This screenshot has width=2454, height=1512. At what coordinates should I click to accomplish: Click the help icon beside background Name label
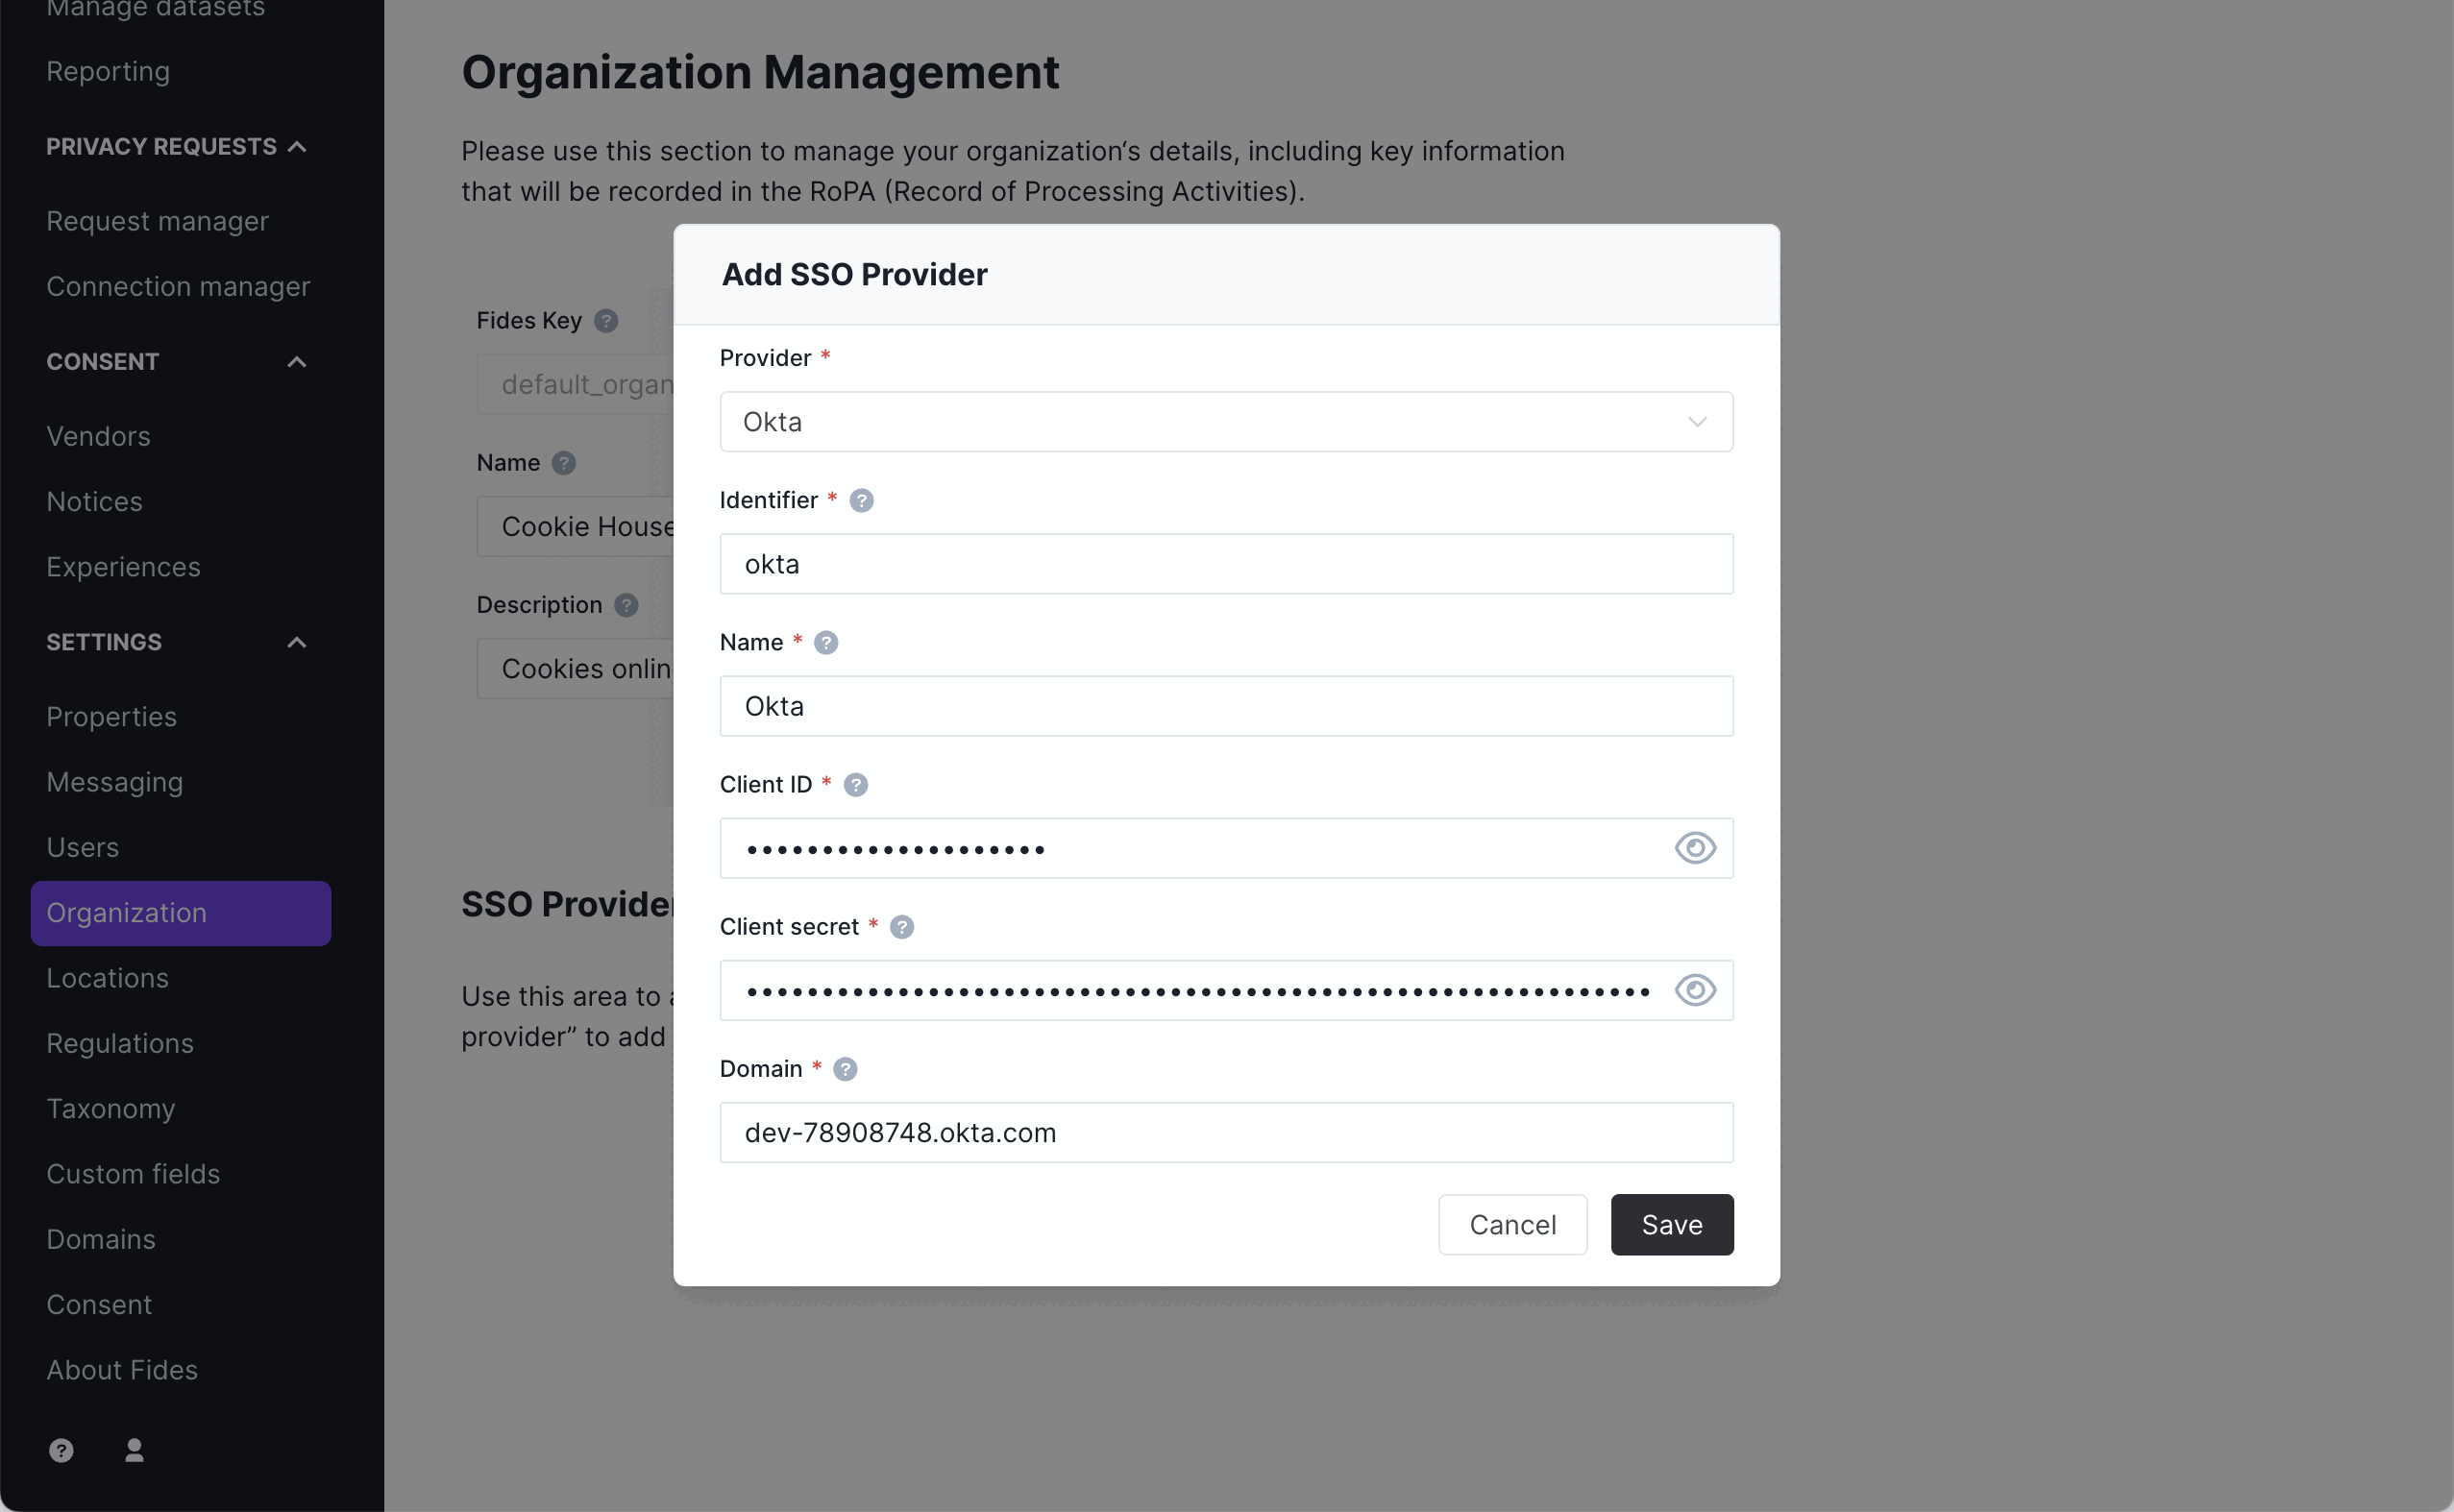[564, 463]
